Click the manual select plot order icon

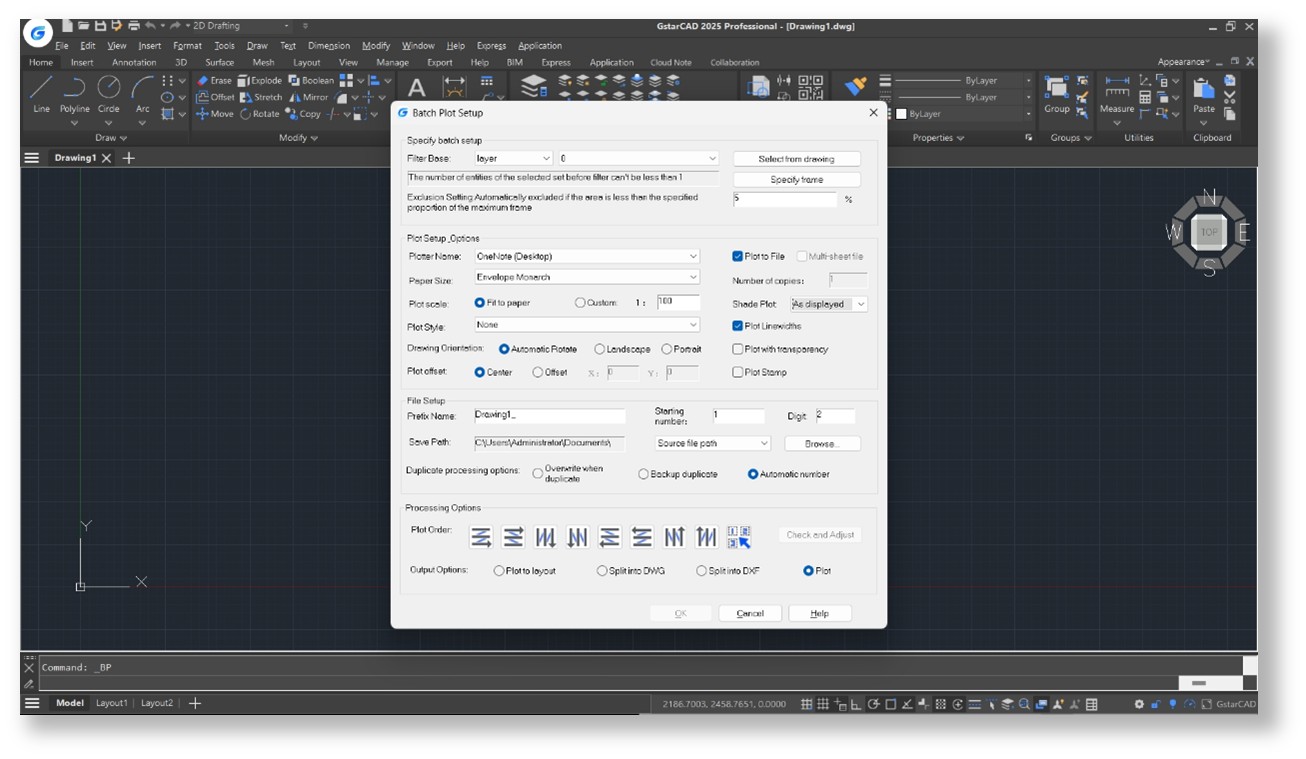click(x=739, y=537)
